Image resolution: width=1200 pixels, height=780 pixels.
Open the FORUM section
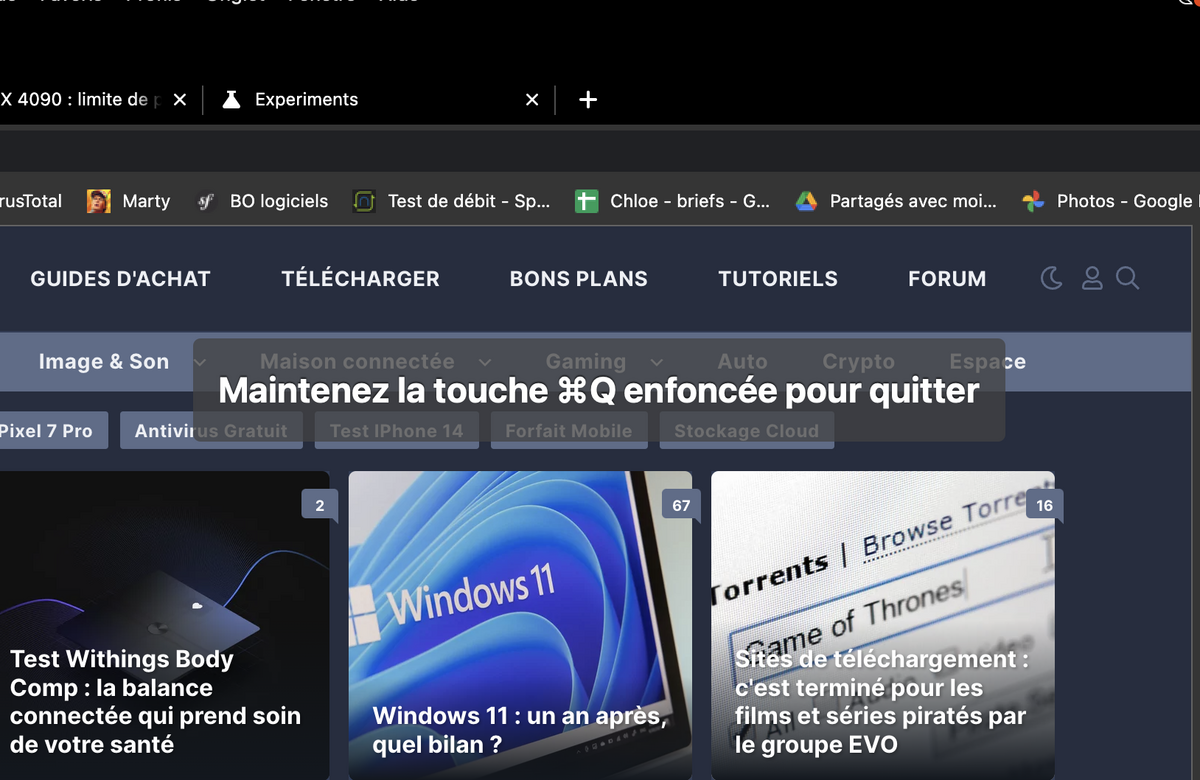coord(947,279)
